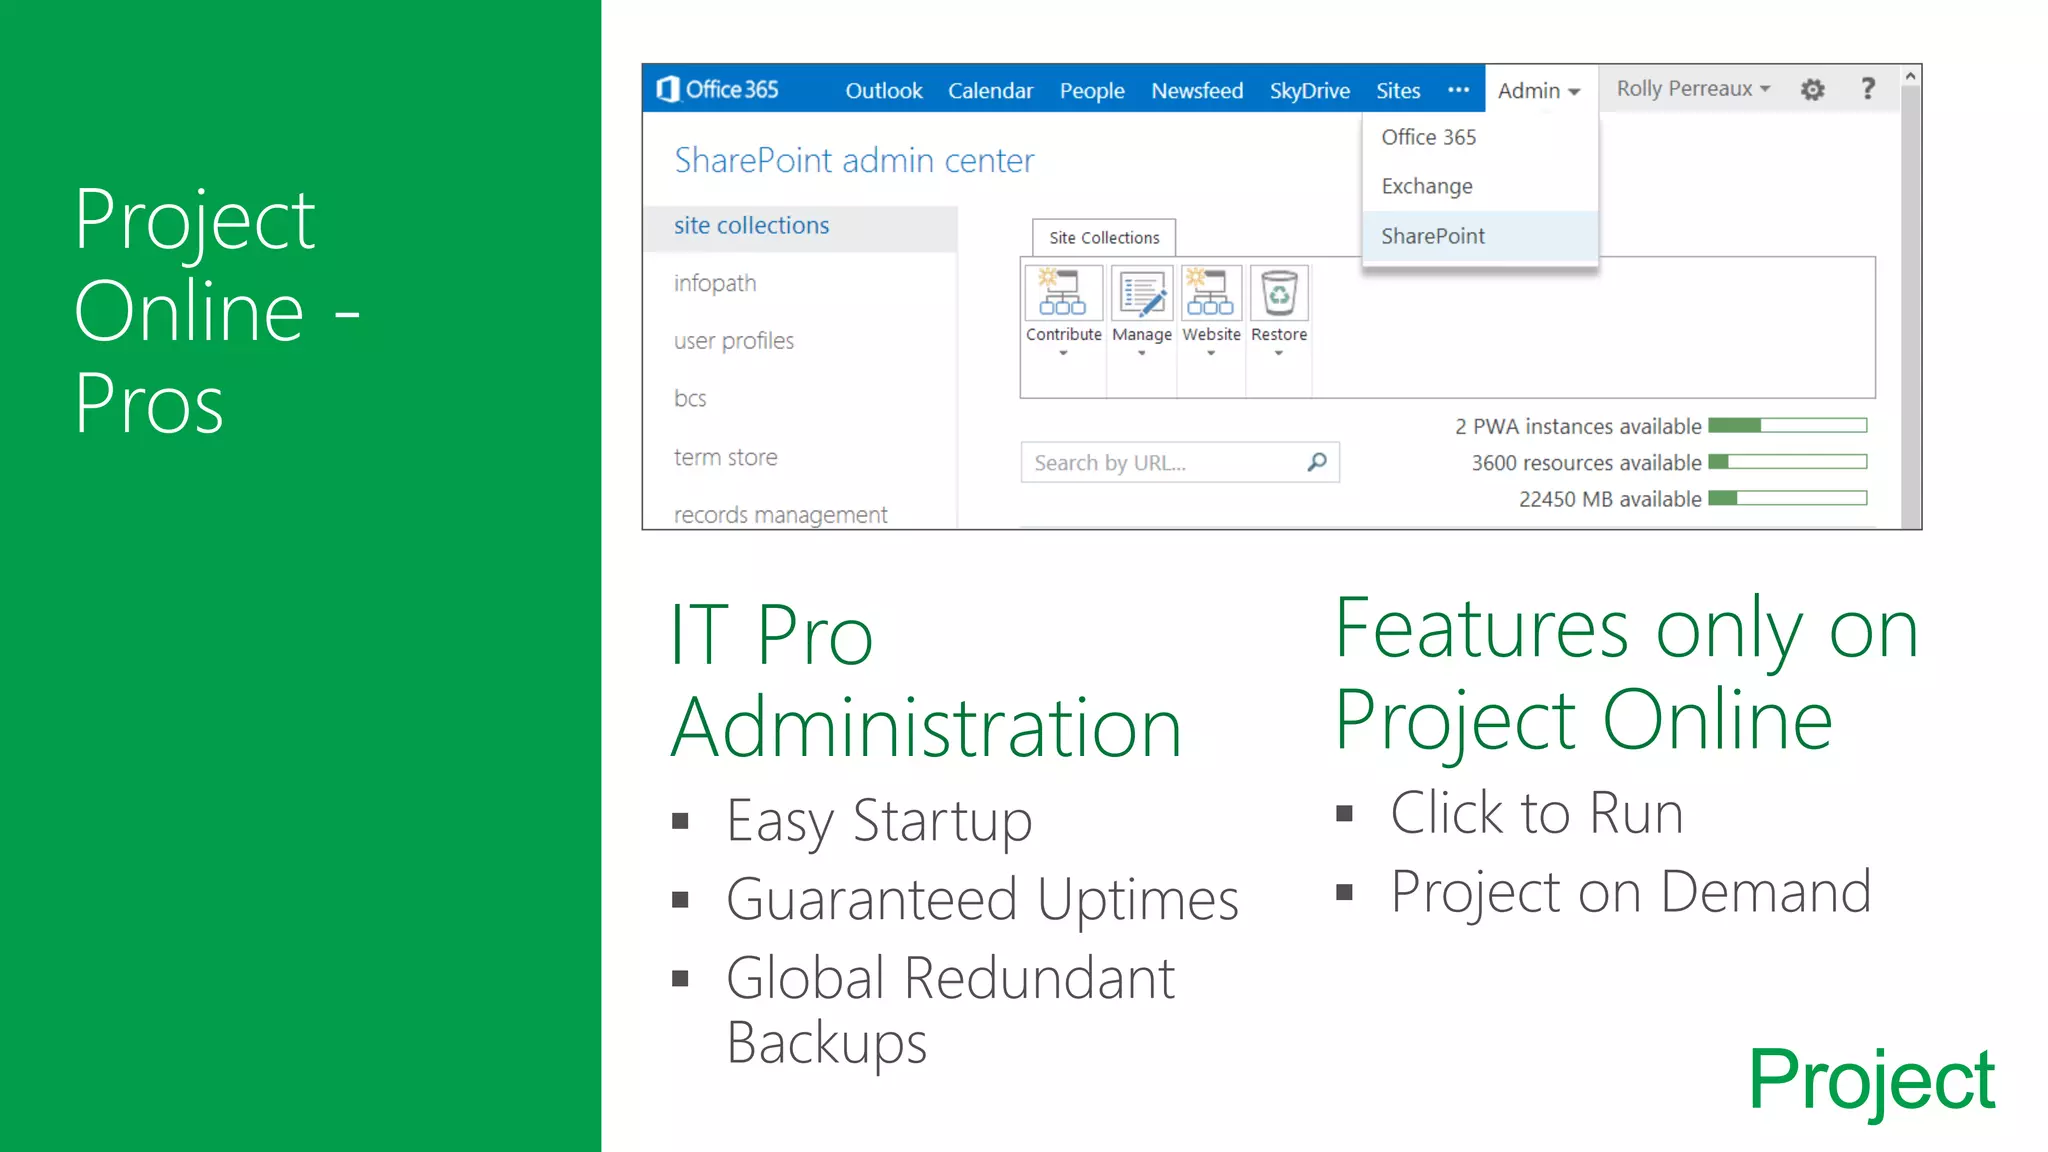
Task: Go to Outlook in the top navigation
Action: (884, 91)
